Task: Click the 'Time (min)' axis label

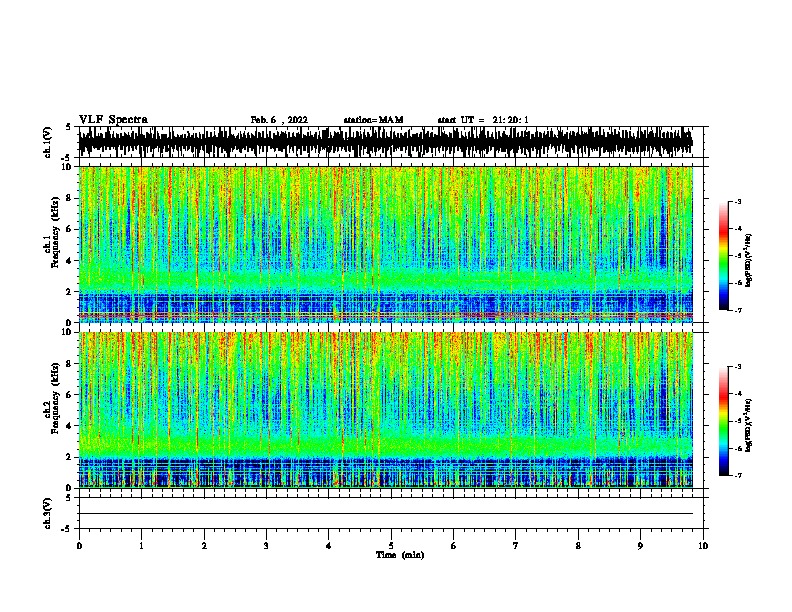Action: (400, 555)
